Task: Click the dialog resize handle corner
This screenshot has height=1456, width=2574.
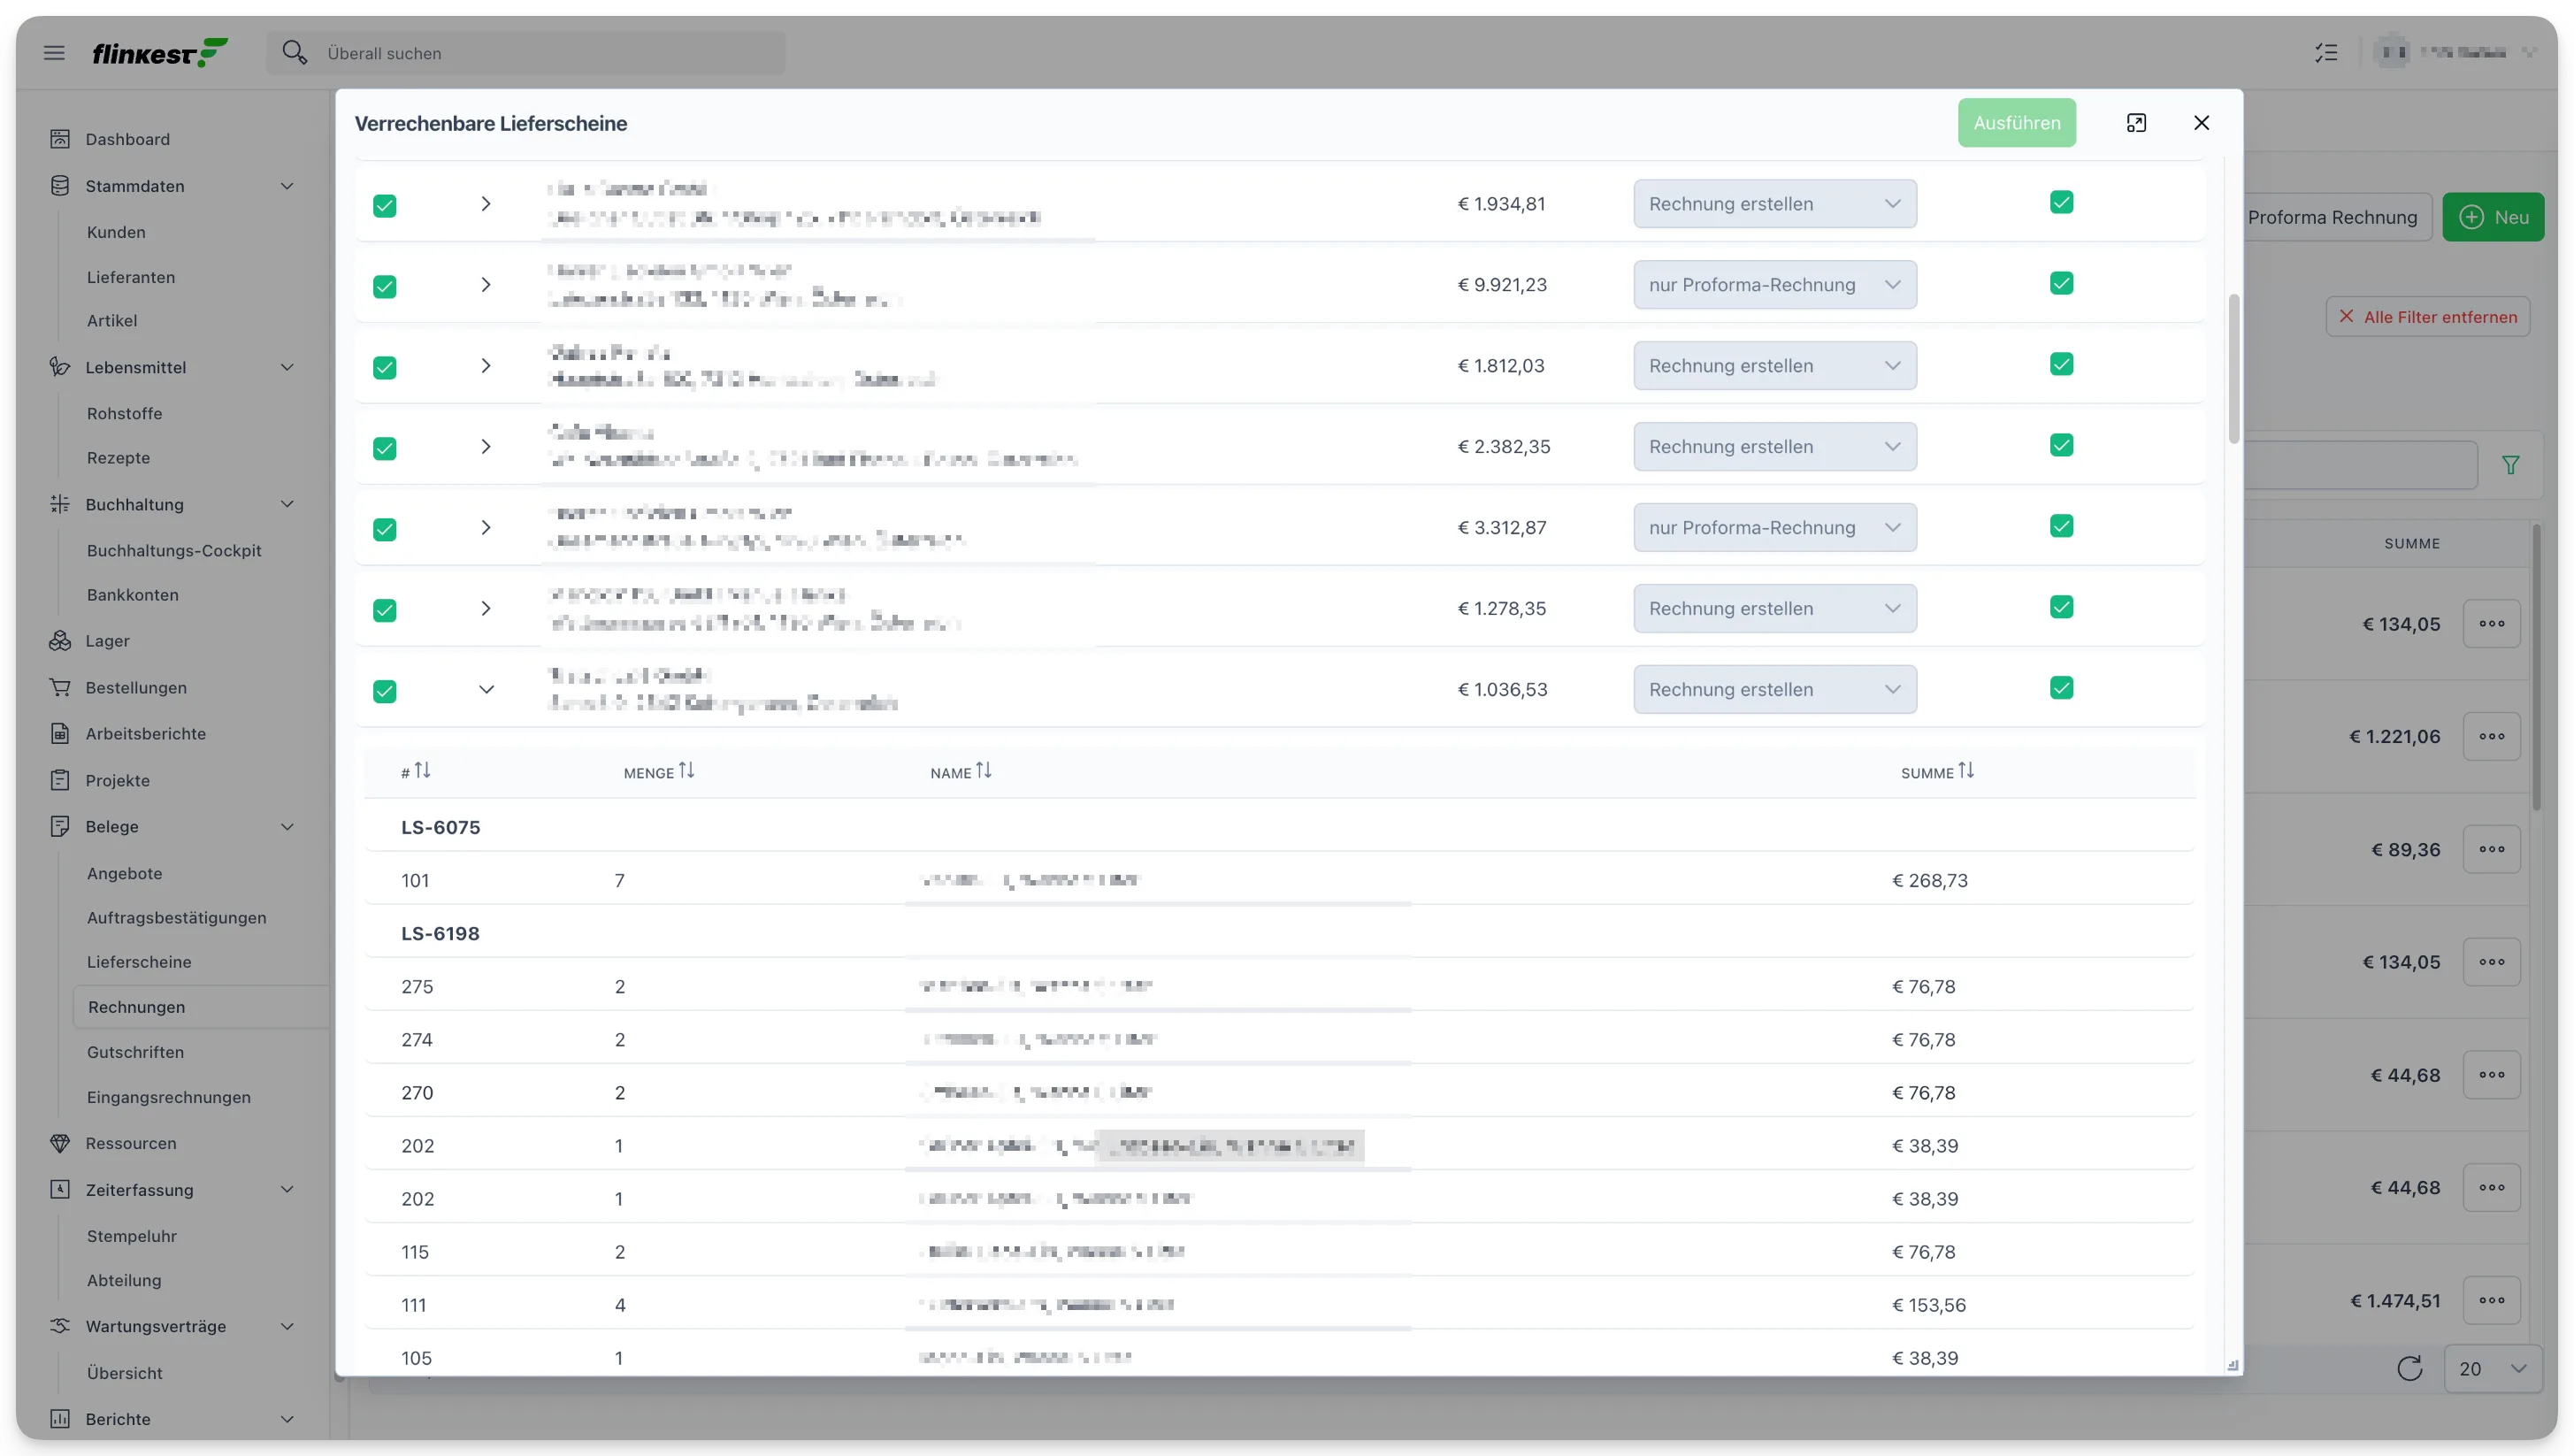Action: 2232,1365
